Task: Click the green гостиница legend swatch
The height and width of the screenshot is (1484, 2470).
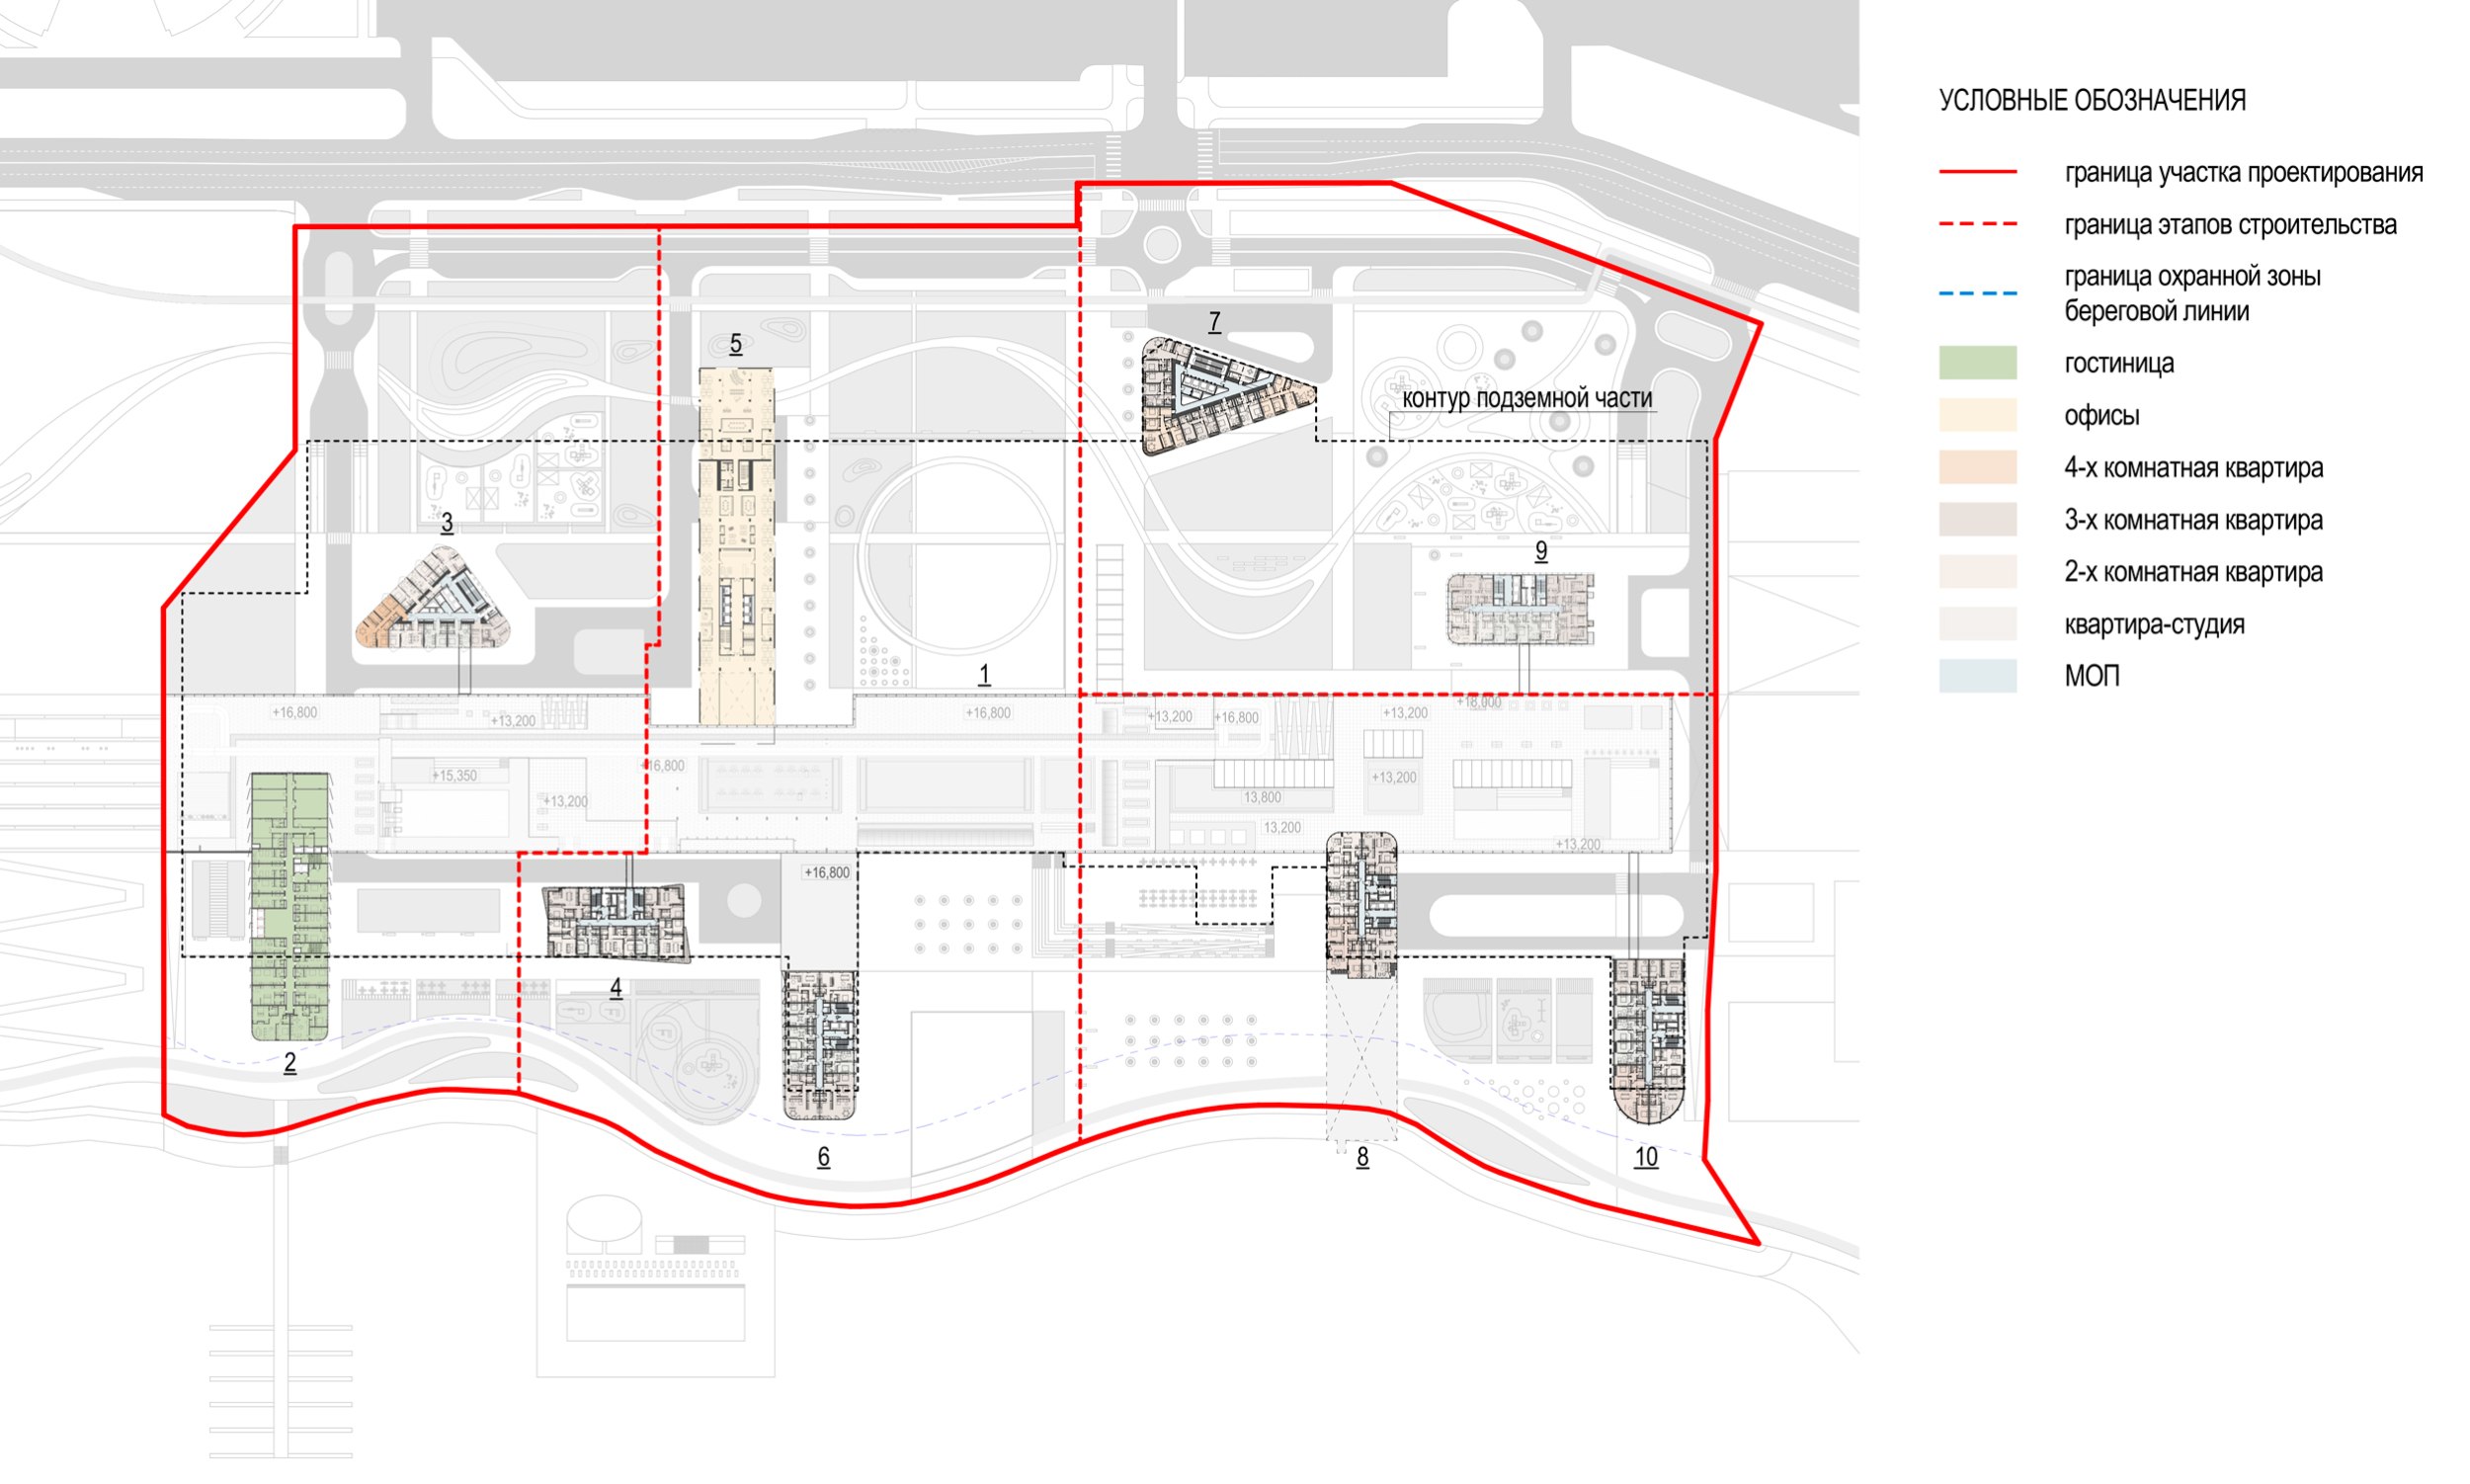Action: tap(1976, 363)
